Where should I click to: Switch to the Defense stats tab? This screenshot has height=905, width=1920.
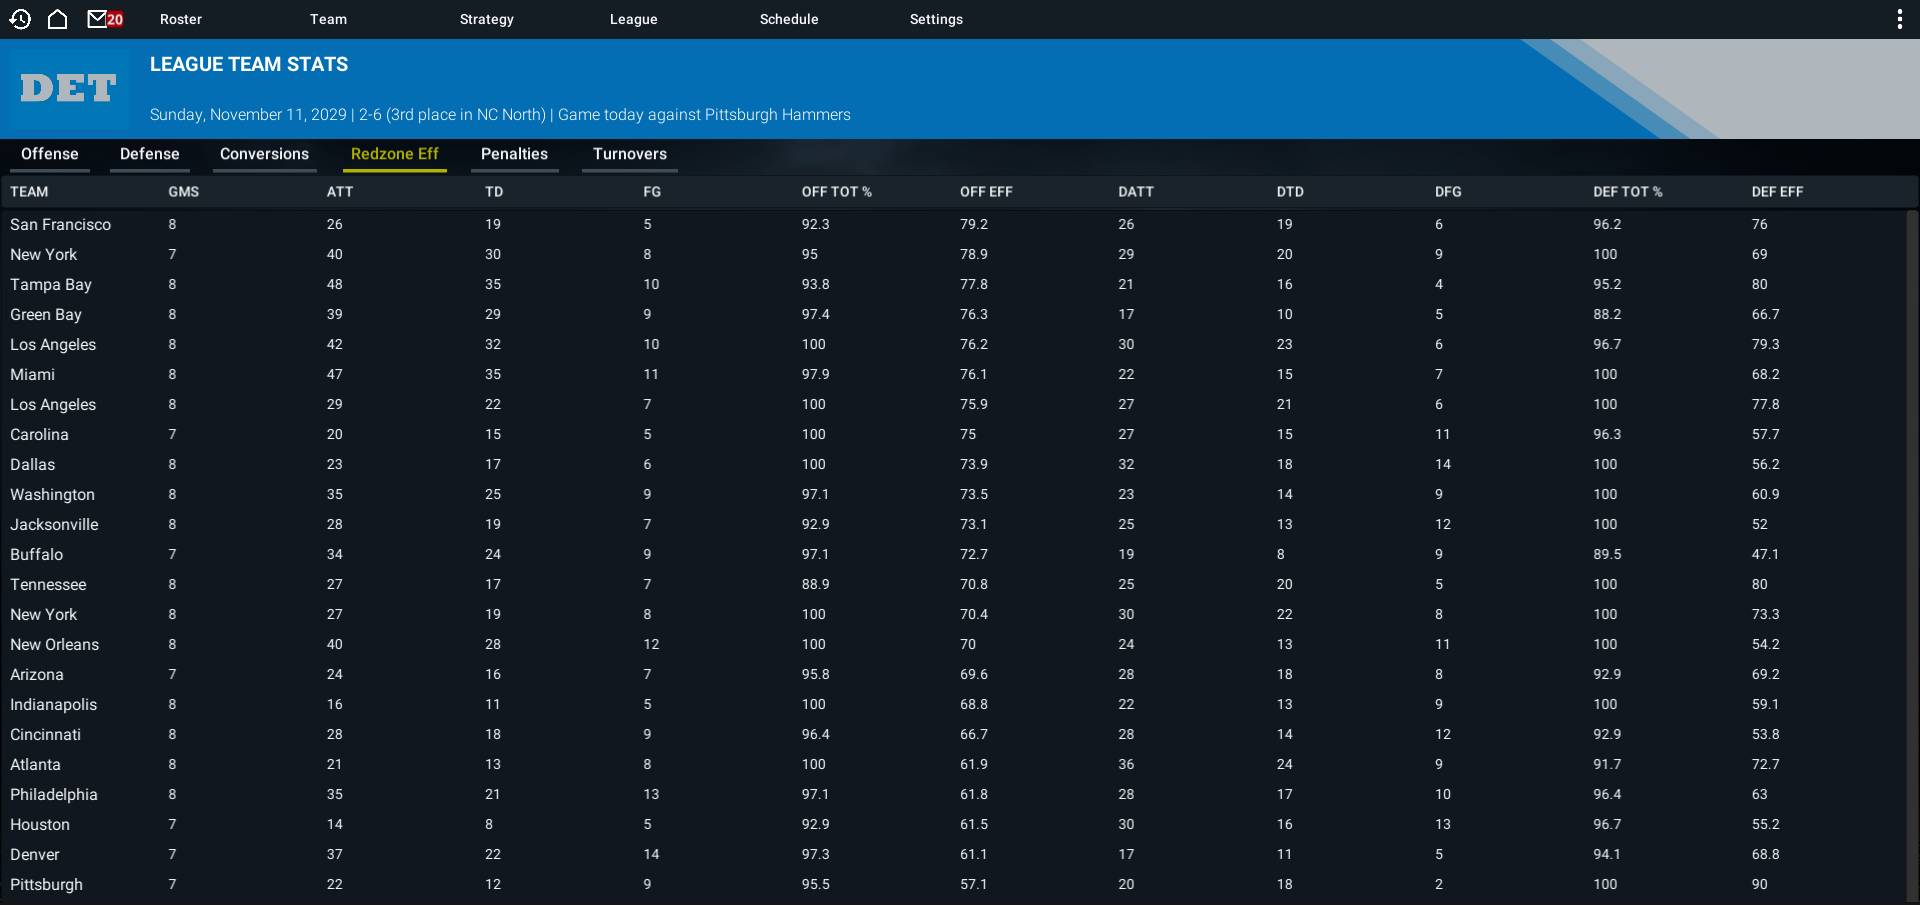click(x=150, y=154)
